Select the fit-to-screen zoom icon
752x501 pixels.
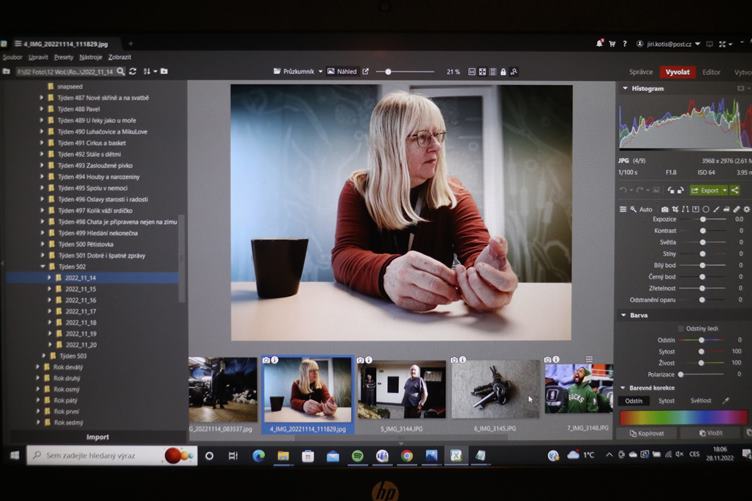[x=482, y=72]
